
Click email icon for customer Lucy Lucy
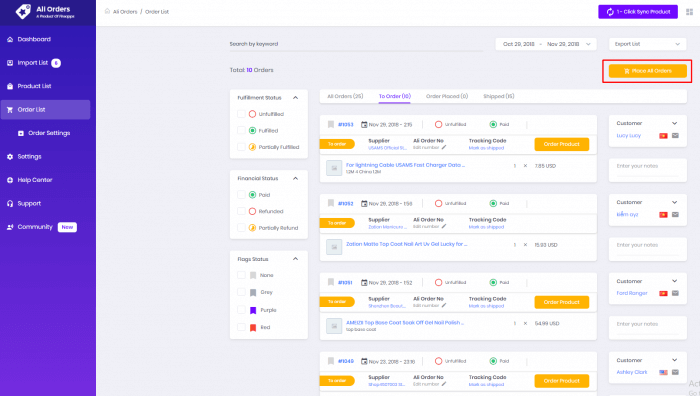[675, 136]
